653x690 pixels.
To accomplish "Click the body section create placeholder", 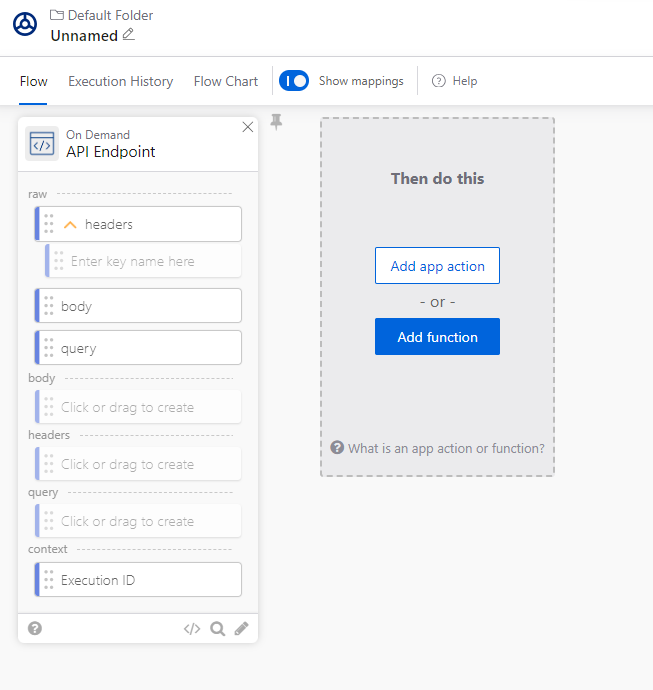I will point(138,407).
